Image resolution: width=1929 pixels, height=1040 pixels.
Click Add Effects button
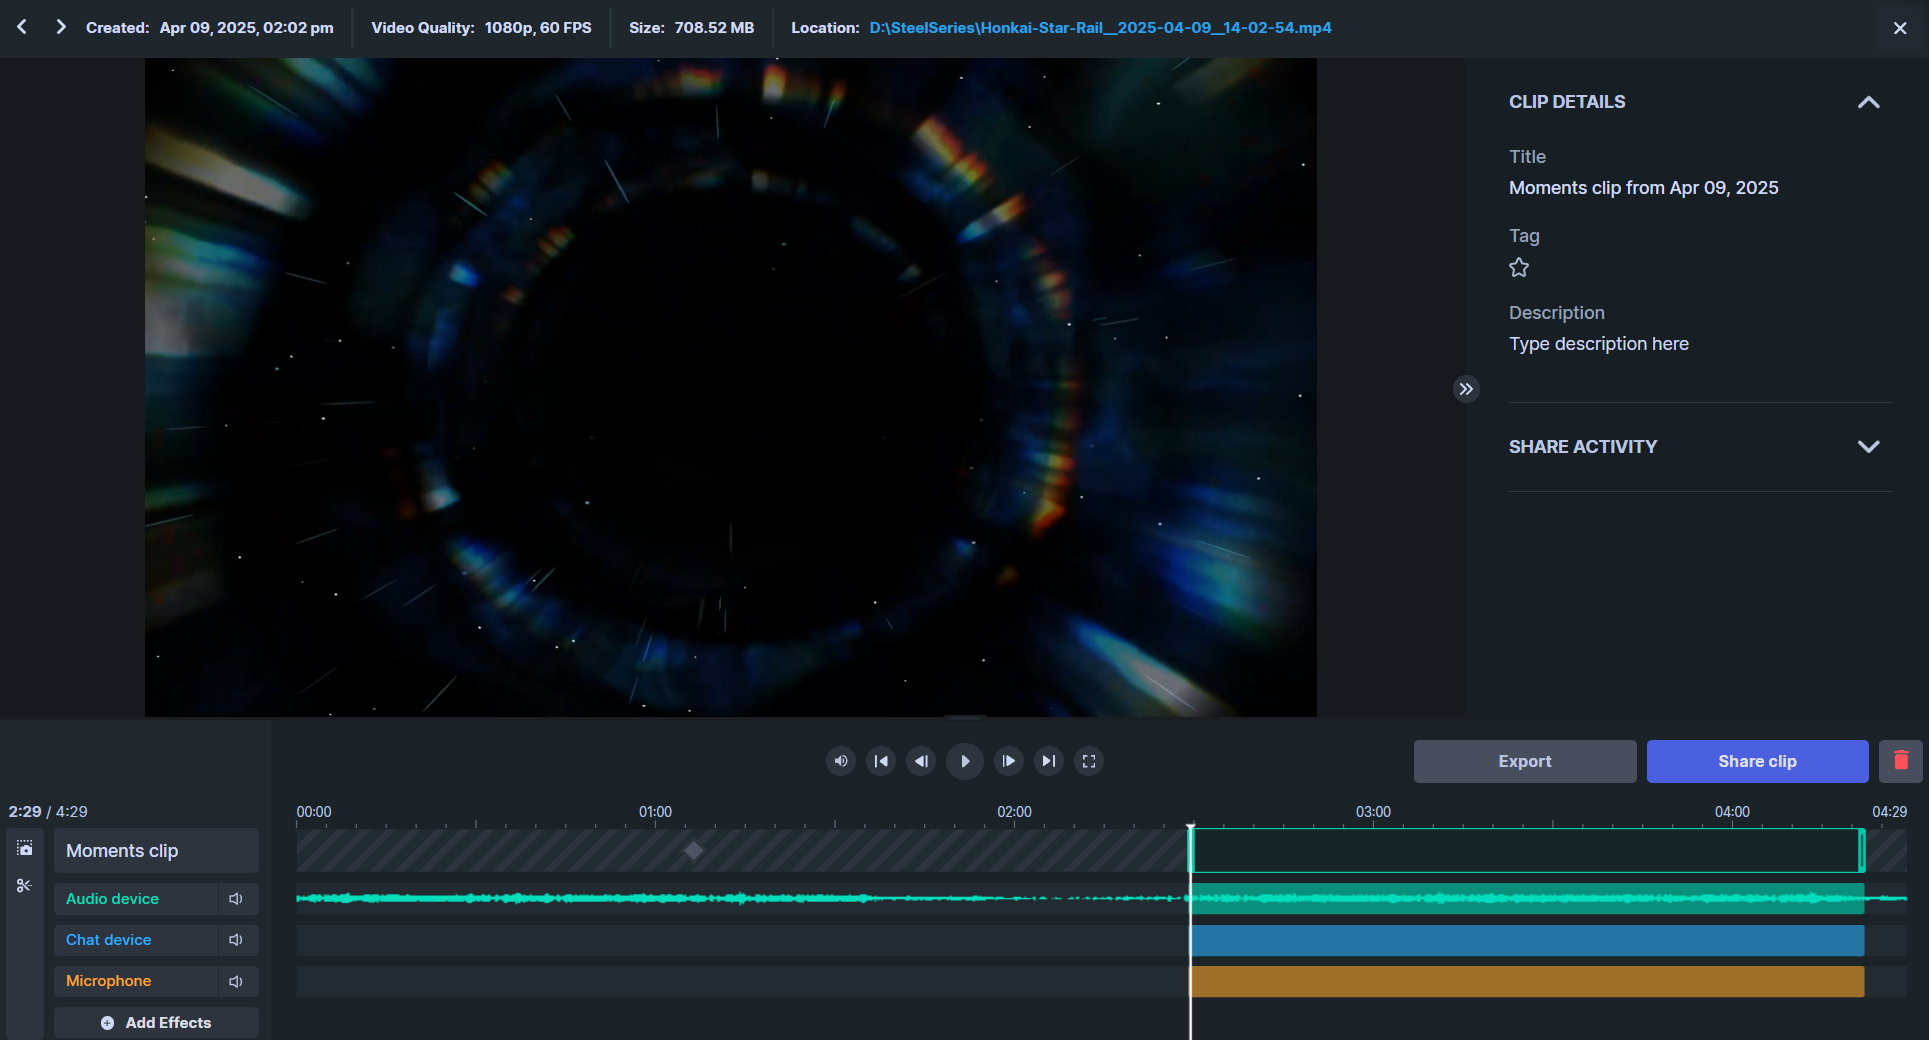[x=156, y=1022]
